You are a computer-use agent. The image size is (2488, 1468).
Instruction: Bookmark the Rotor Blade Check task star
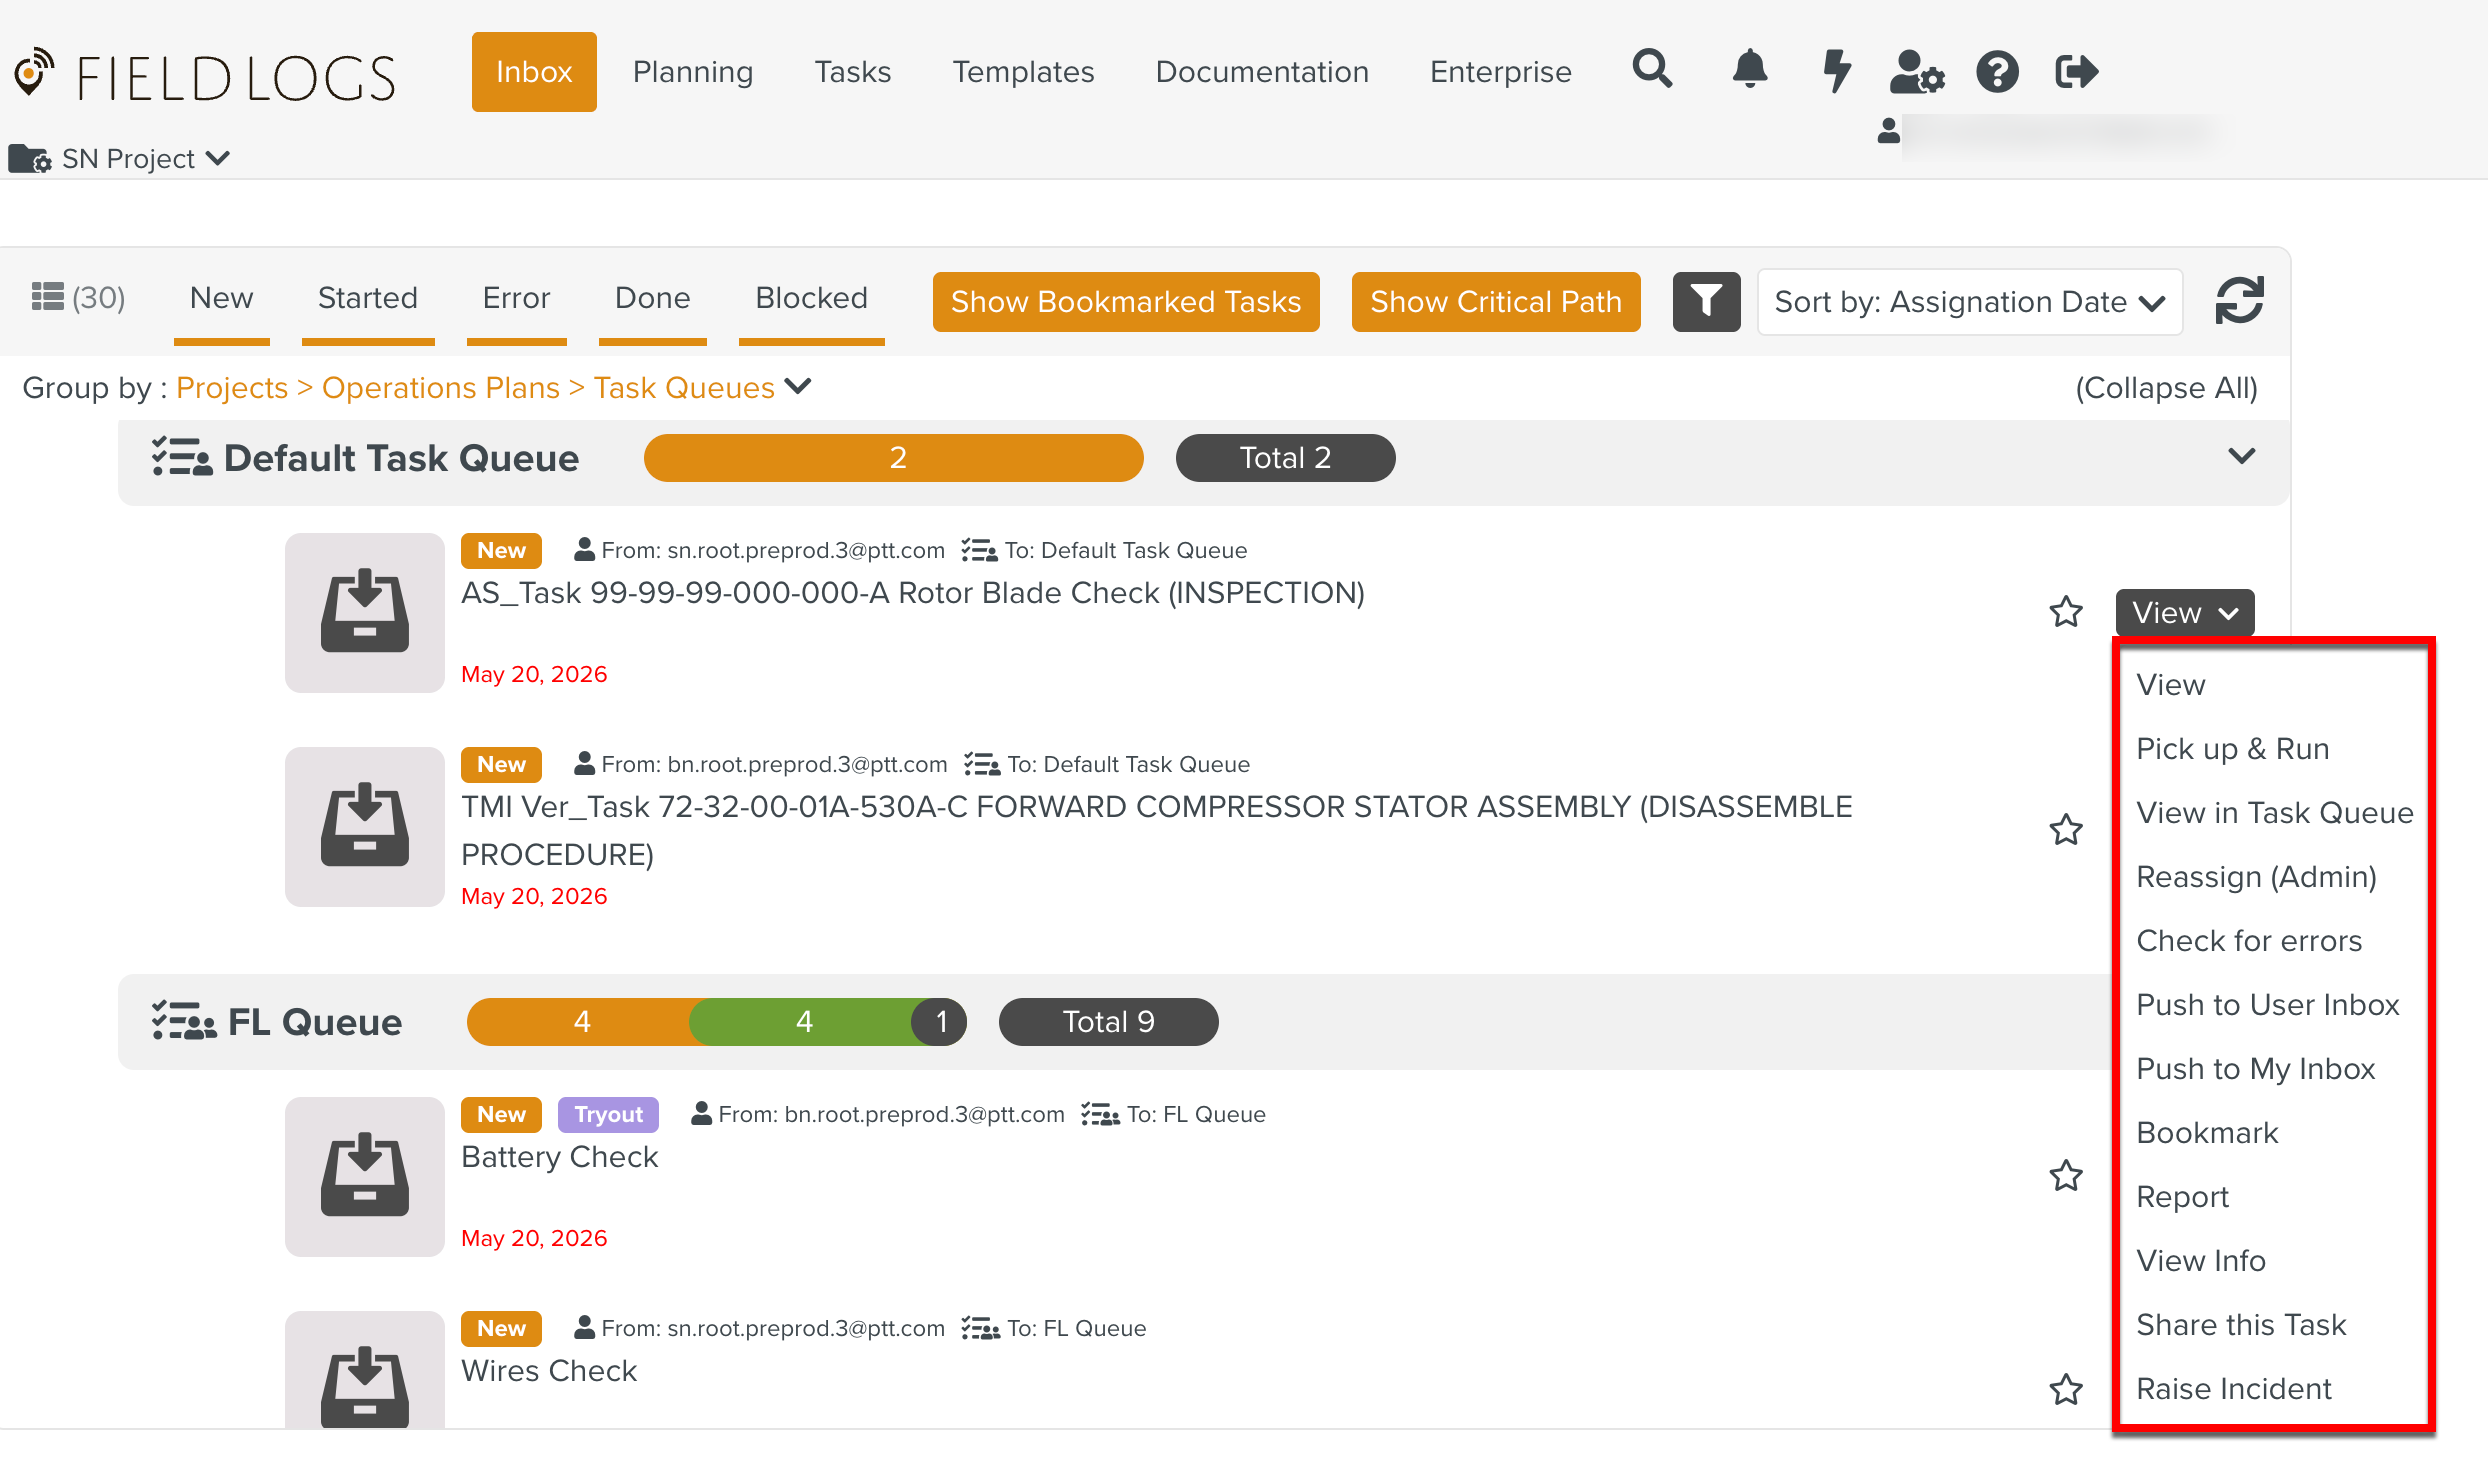[x=2066, y=611]
